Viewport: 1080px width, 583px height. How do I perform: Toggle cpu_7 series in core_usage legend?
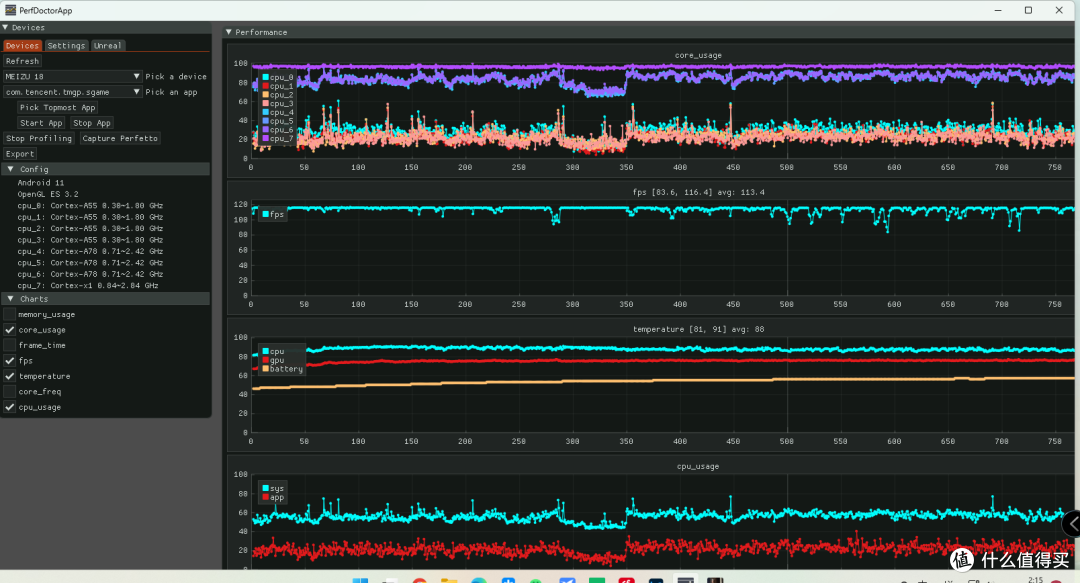coord(278,139)
